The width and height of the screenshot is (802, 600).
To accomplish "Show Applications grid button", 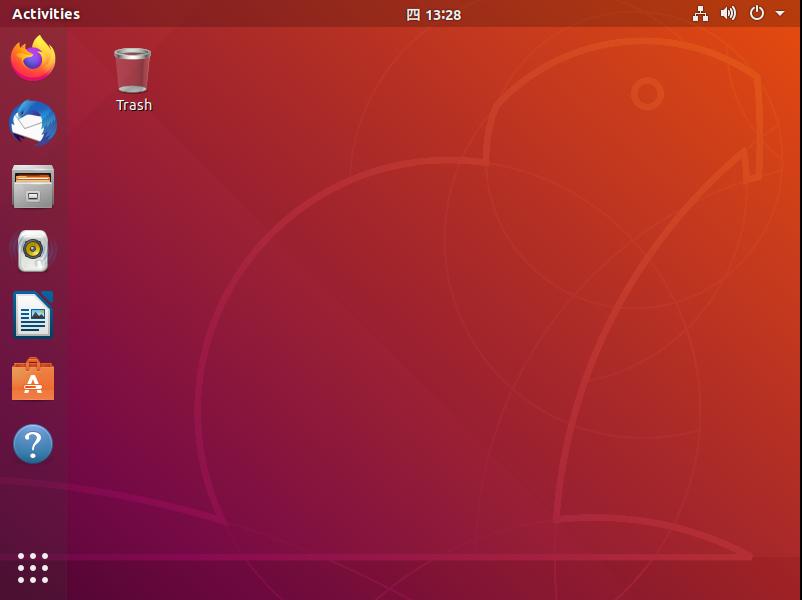I will point(33,568).
